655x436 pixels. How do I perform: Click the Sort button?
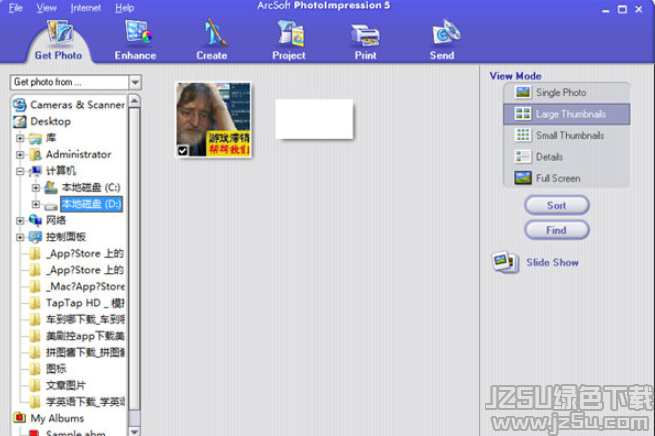point(557,205)
